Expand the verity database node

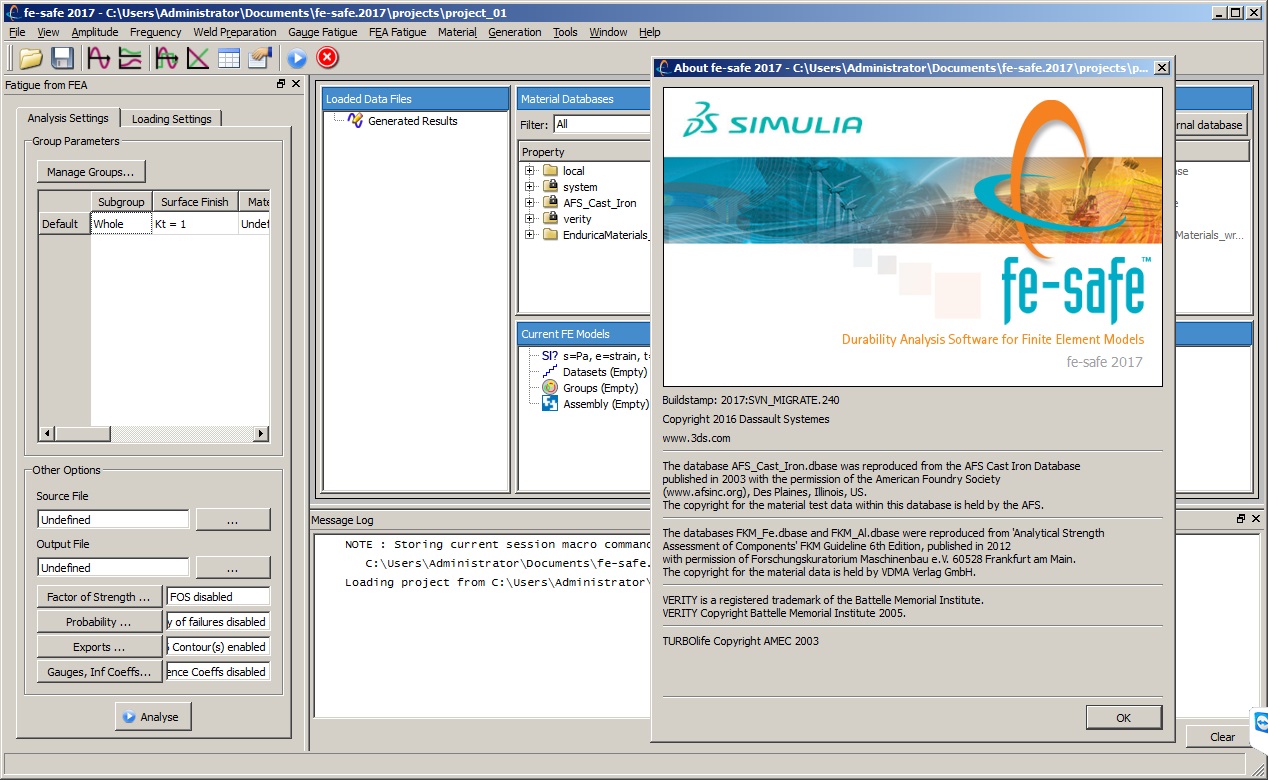coord(529,219)
